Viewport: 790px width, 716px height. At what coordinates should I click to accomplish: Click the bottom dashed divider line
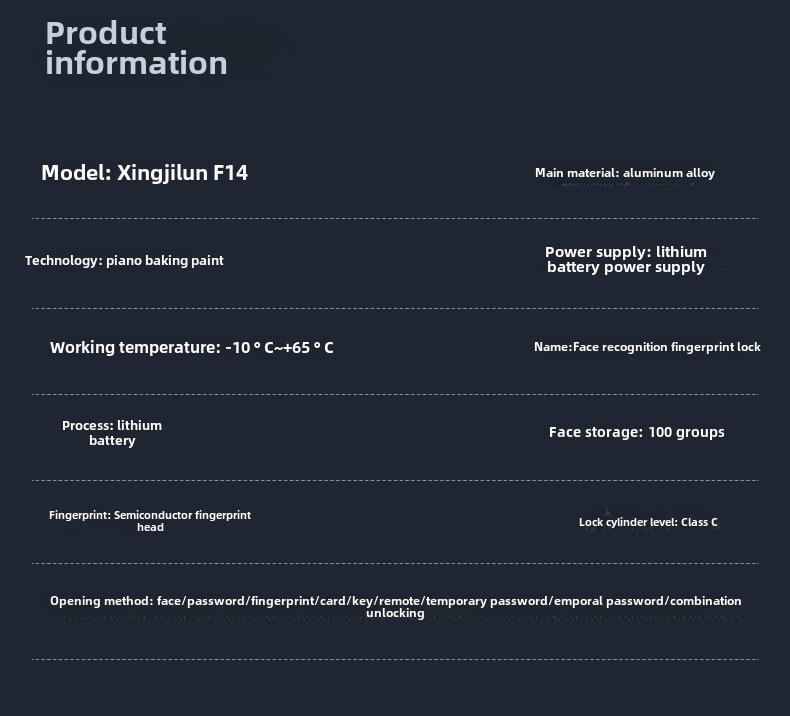click(396, 659)
